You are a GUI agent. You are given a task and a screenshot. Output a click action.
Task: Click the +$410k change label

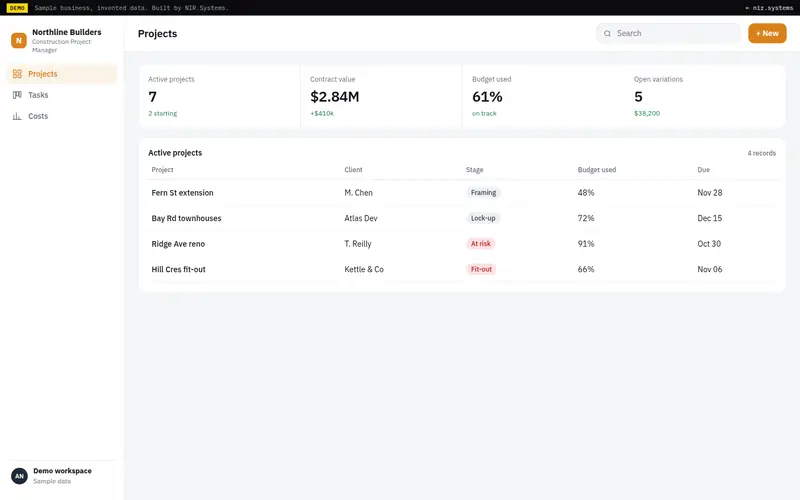(x=321, y=113)
